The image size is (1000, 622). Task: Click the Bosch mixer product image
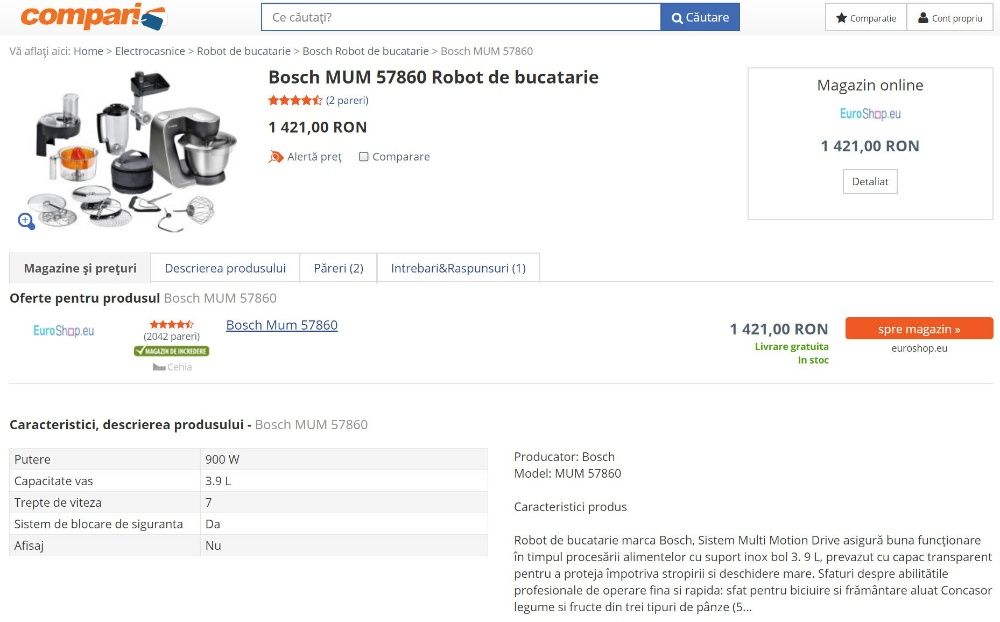pos(130,150)
